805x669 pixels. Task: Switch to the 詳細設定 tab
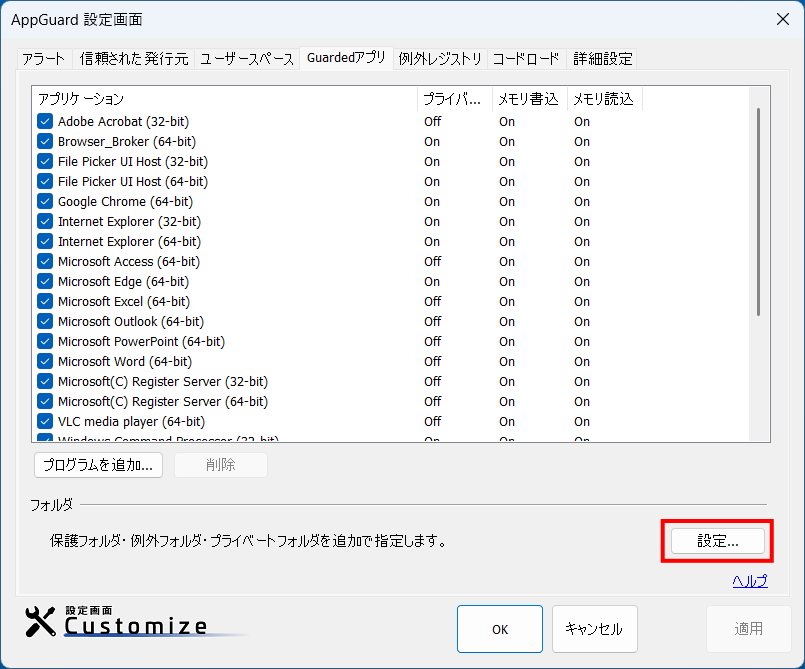602,59
